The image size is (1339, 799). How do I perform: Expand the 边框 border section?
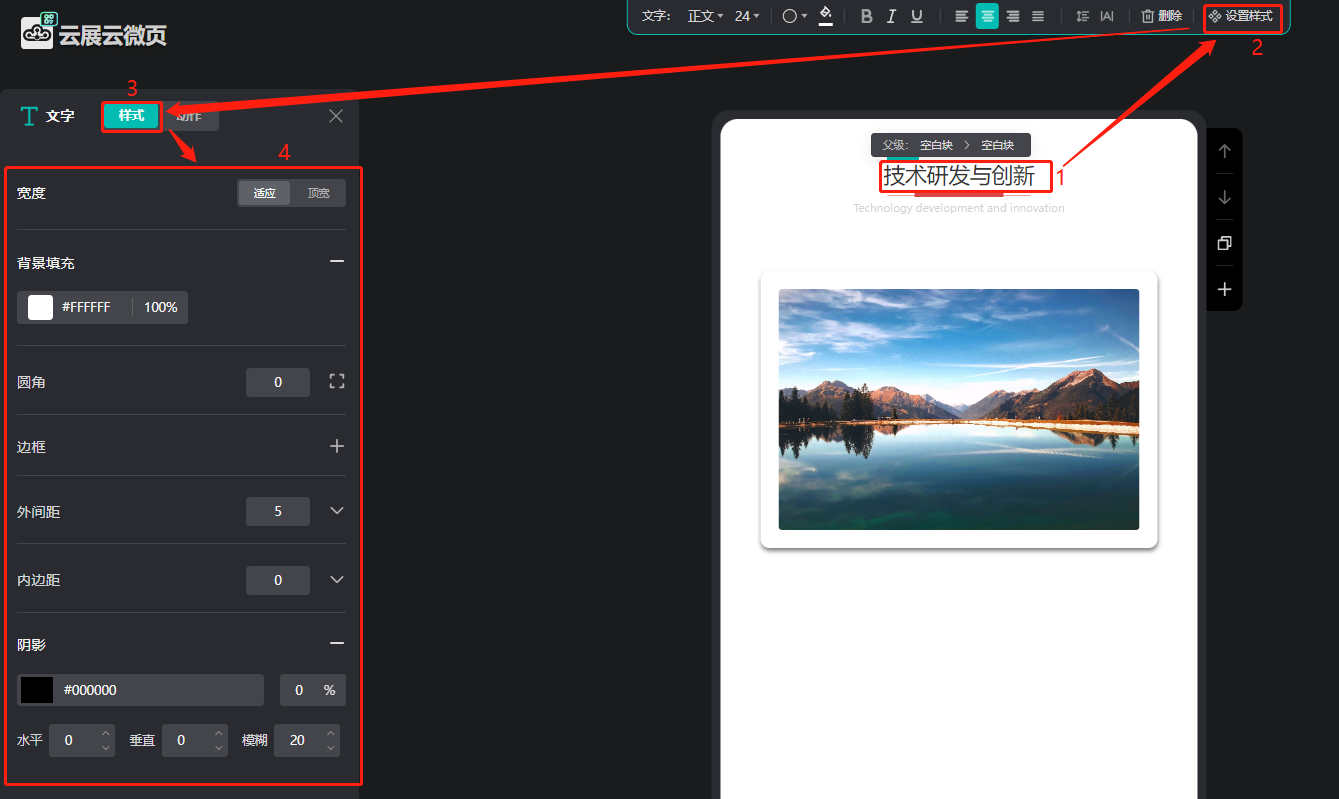click(x=337, y=446)
